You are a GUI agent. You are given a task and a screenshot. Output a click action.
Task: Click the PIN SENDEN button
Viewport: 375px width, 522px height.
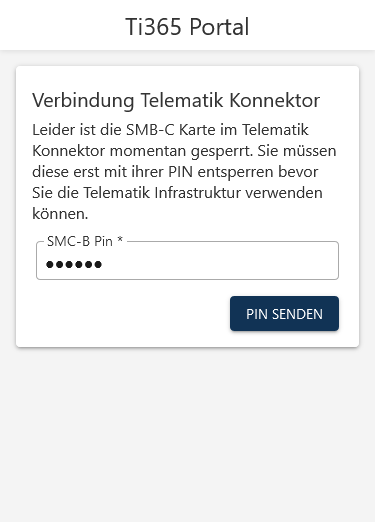click(x=284, y=314)
